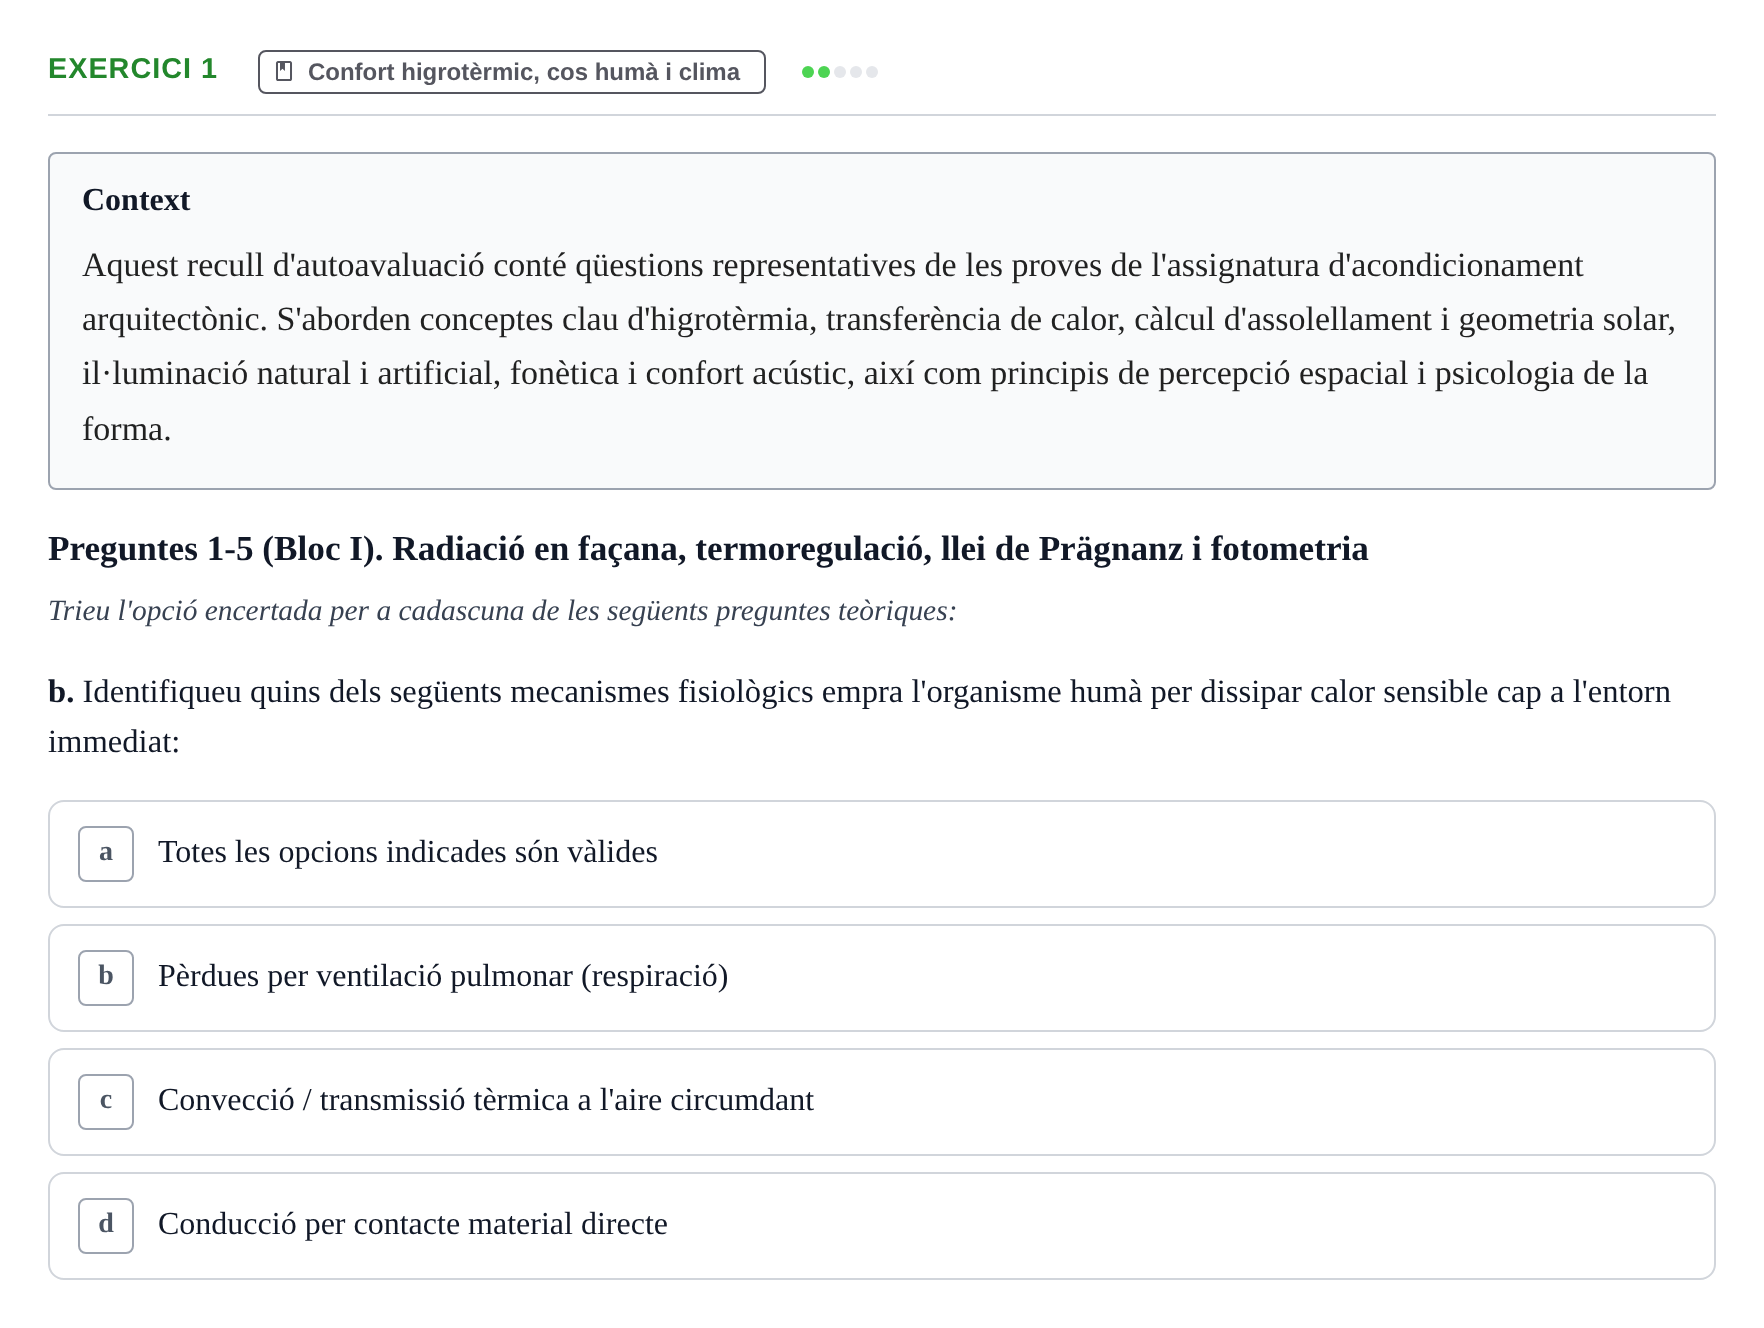Choose 'Totes les opcions indicades són vàlides'
The image size is (1764, 1328).
point(882,854)
